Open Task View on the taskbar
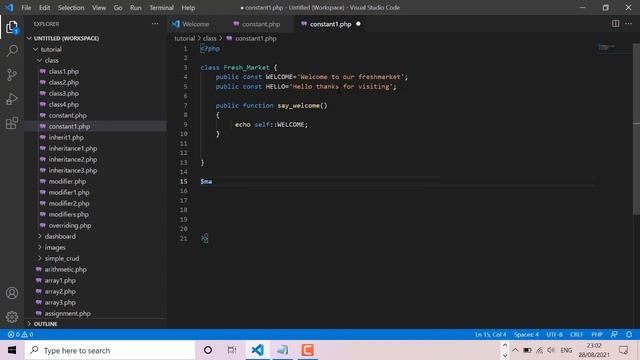Image resolution: width=640 pixels, height=360 pixels. pos(232,350)
